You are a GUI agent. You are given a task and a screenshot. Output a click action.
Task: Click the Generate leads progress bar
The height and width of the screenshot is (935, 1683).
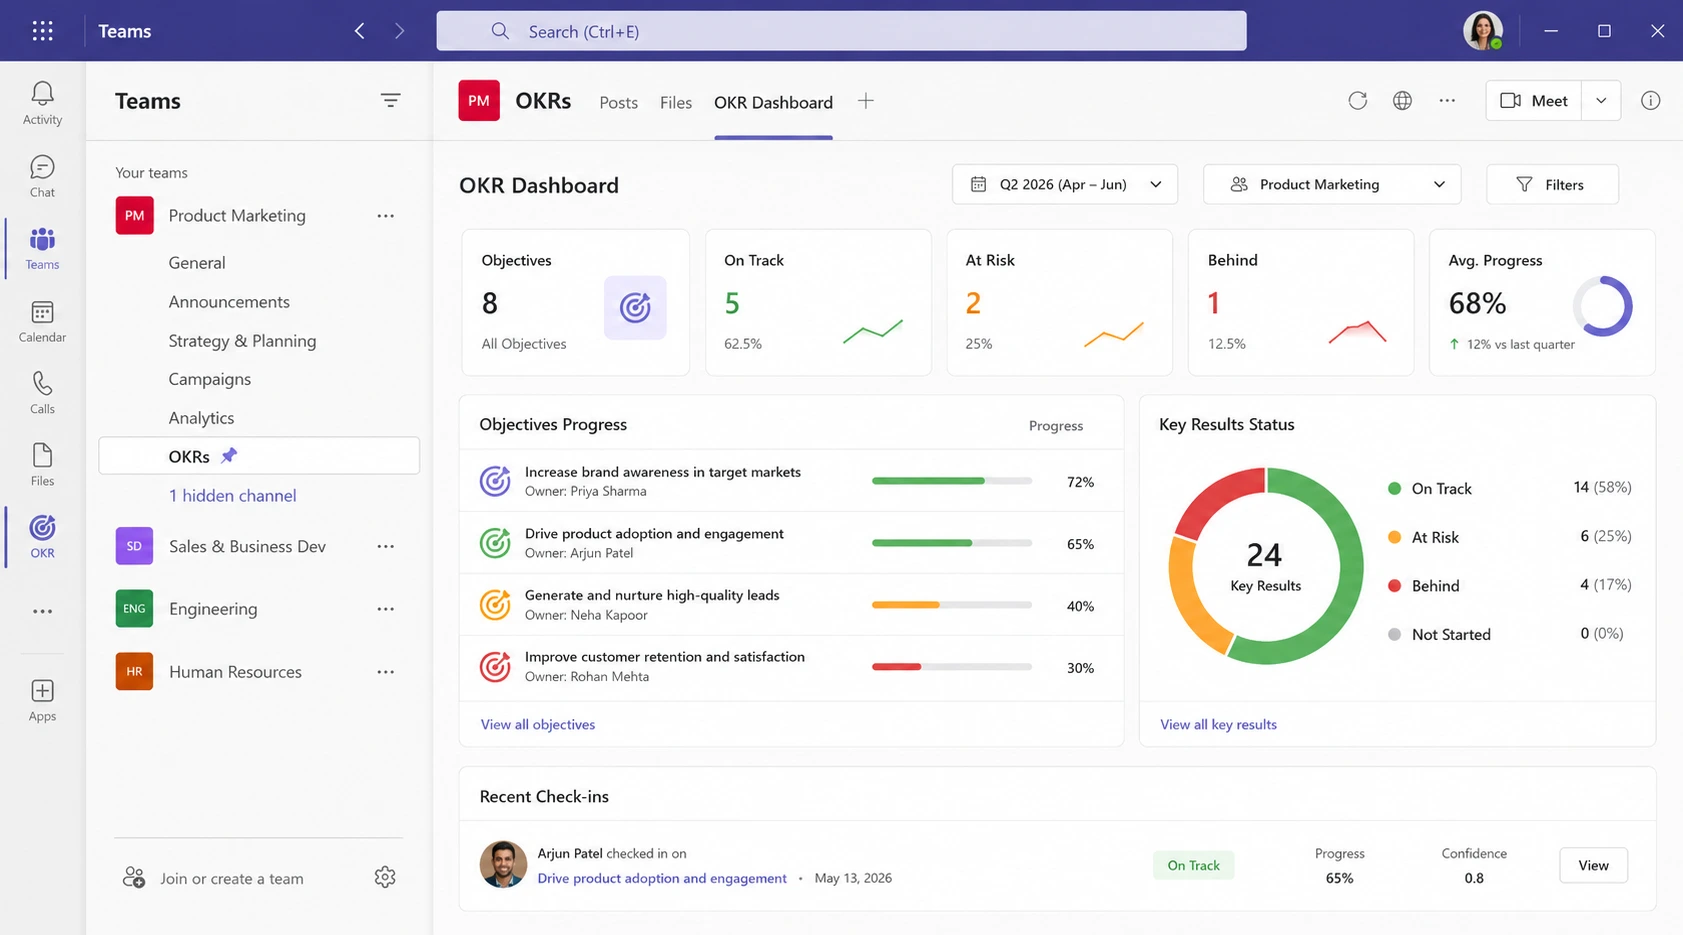click(951, 605)
